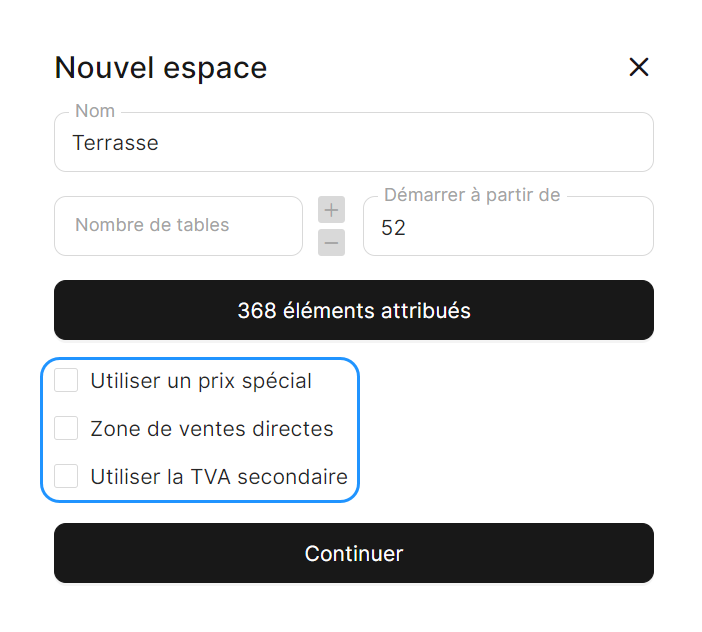Close the Nouvel espace dialog
Image resolution: width=702 pixels, height=632 pixels.
(x=638, y=67)
